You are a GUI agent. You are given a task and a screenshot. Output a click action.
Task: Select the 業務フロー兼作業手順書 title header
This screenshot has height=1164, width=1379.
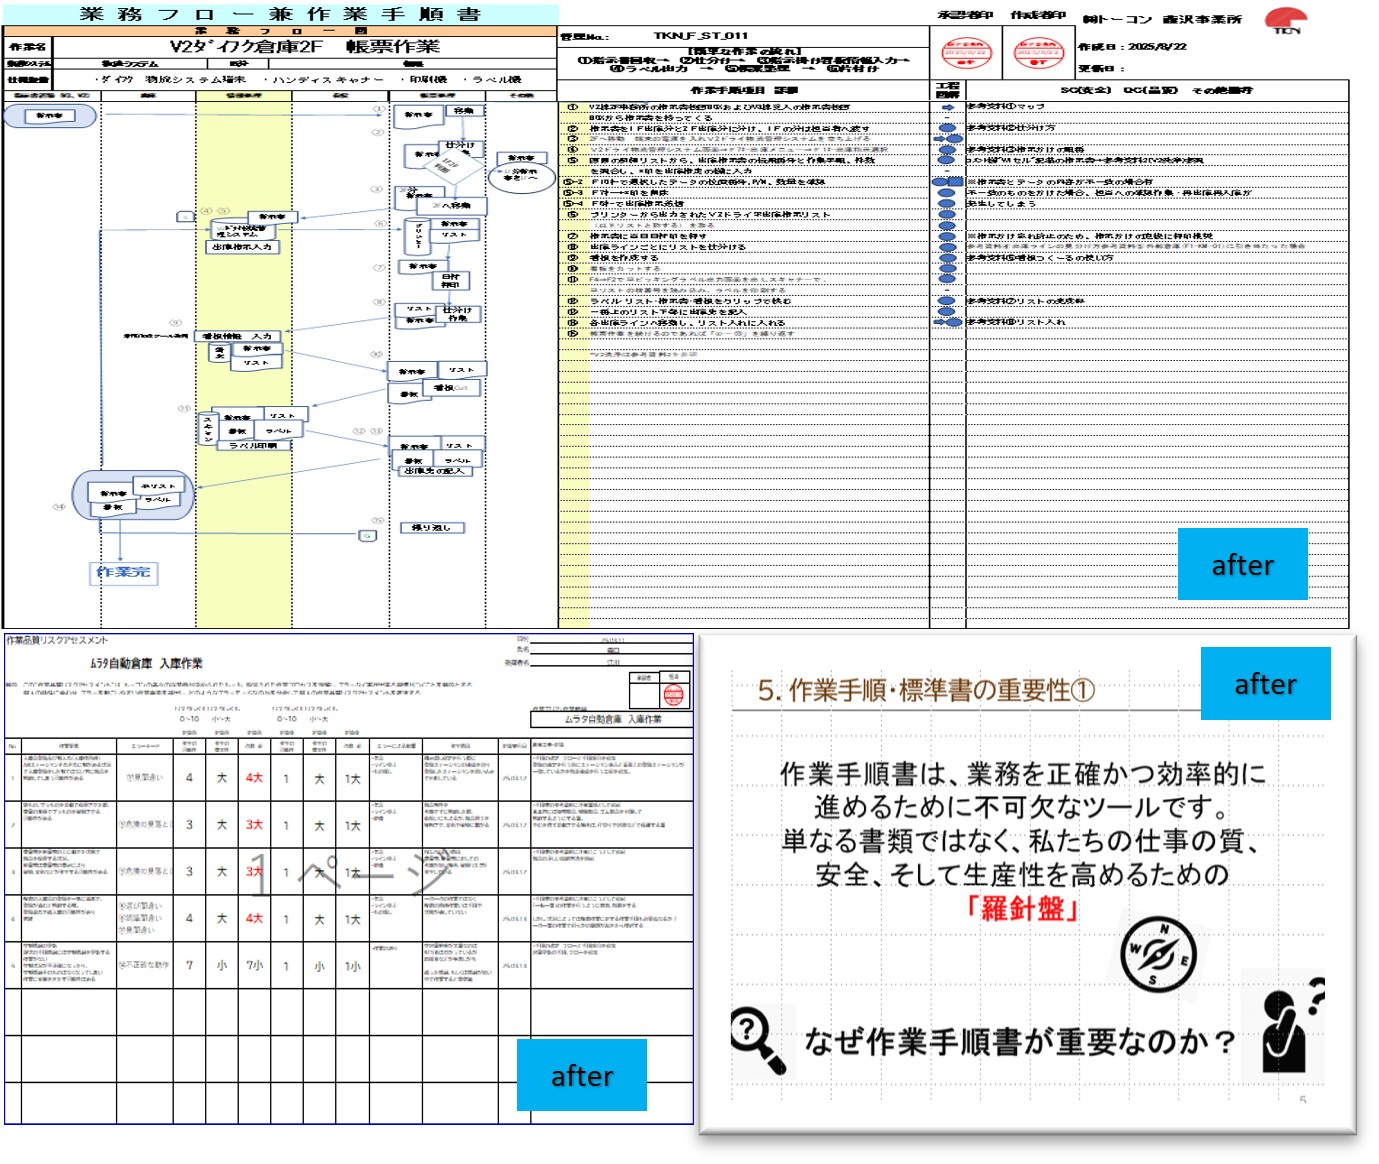[278, 12]
